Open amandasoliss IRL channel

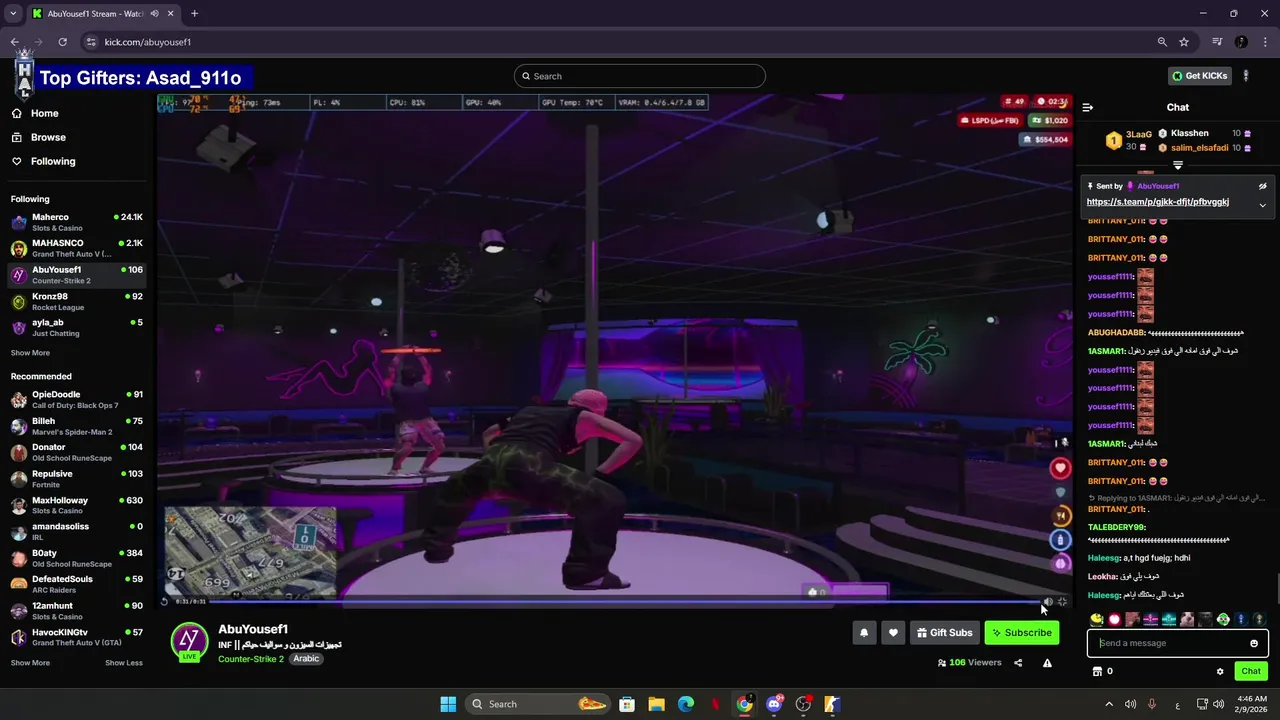point(77,531)
